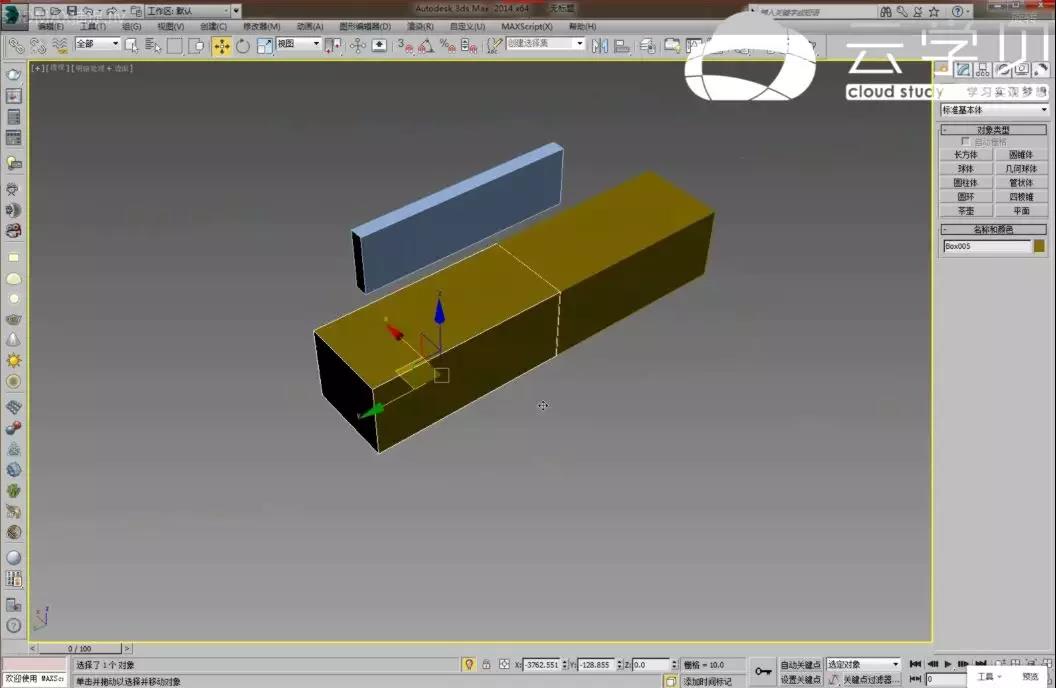Click the Mirror tool icon

(599, 46)
